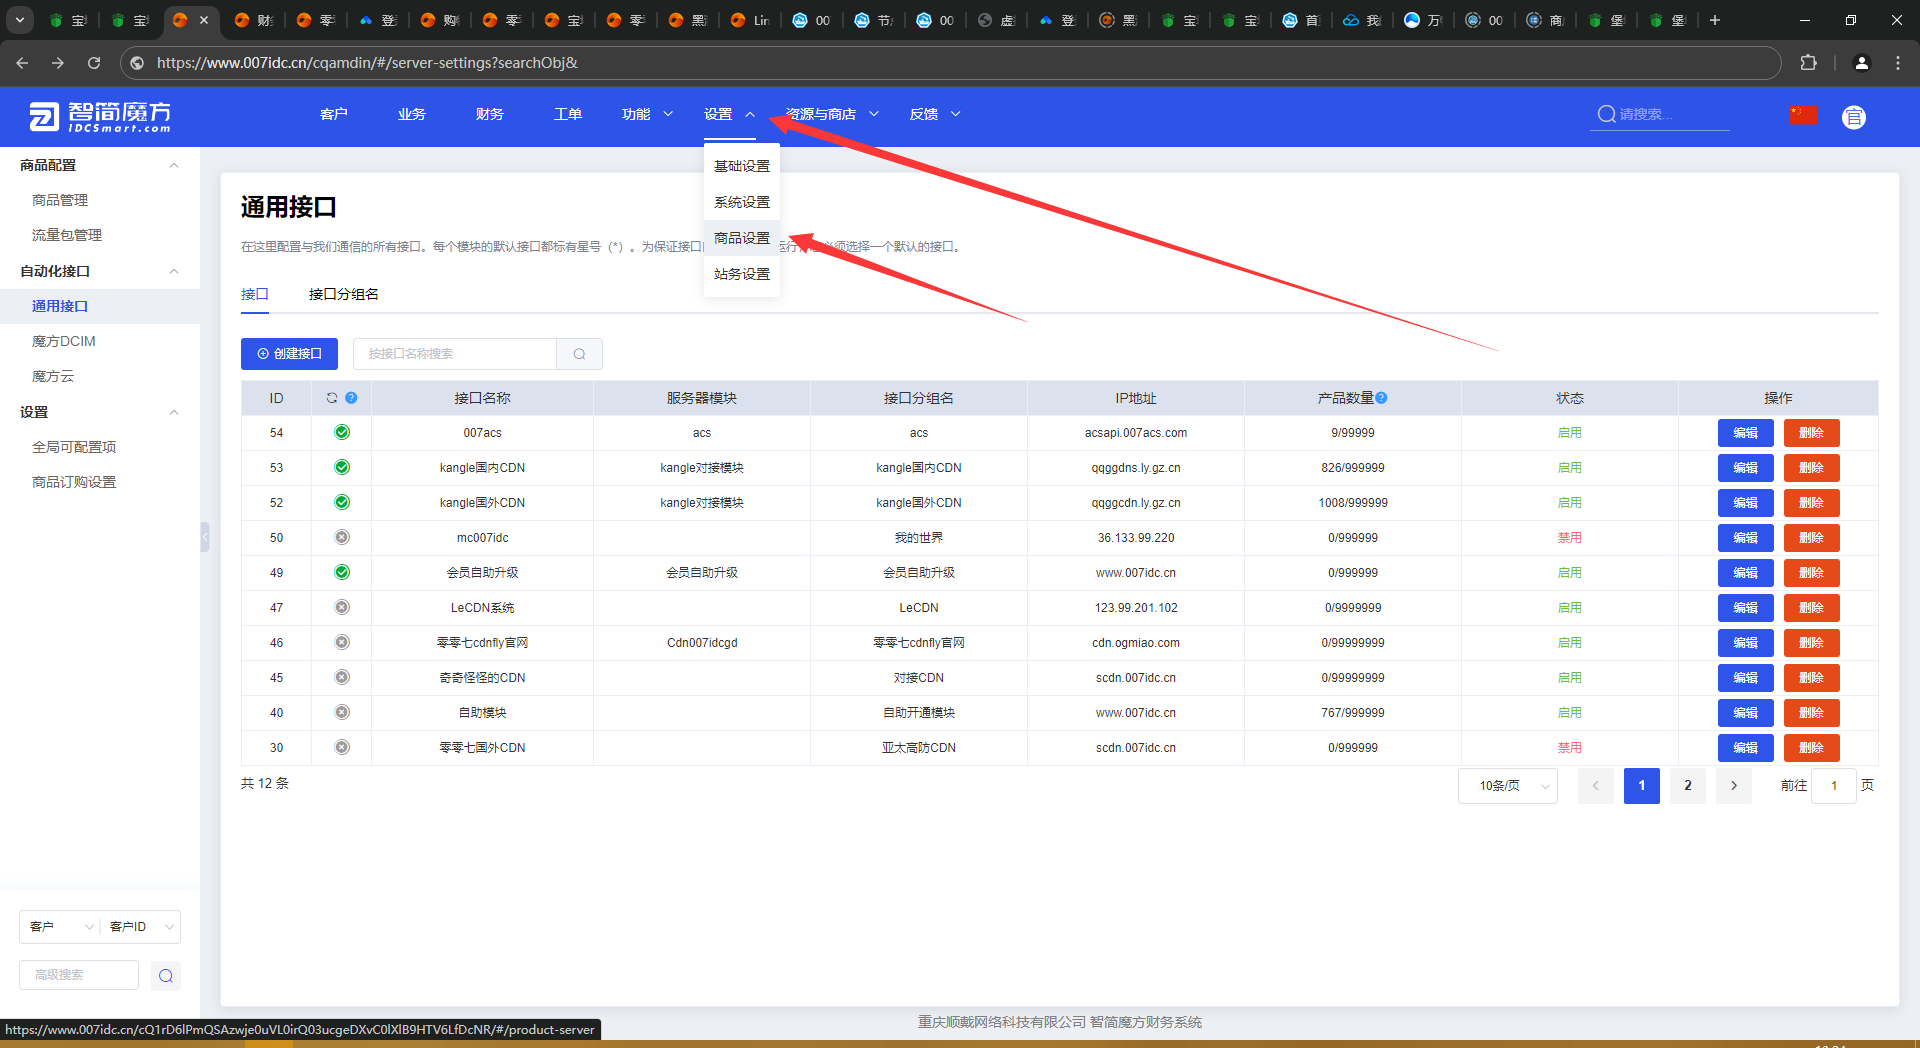
Task: Go back with the browser back arrow
Action: tap(22, 63)
